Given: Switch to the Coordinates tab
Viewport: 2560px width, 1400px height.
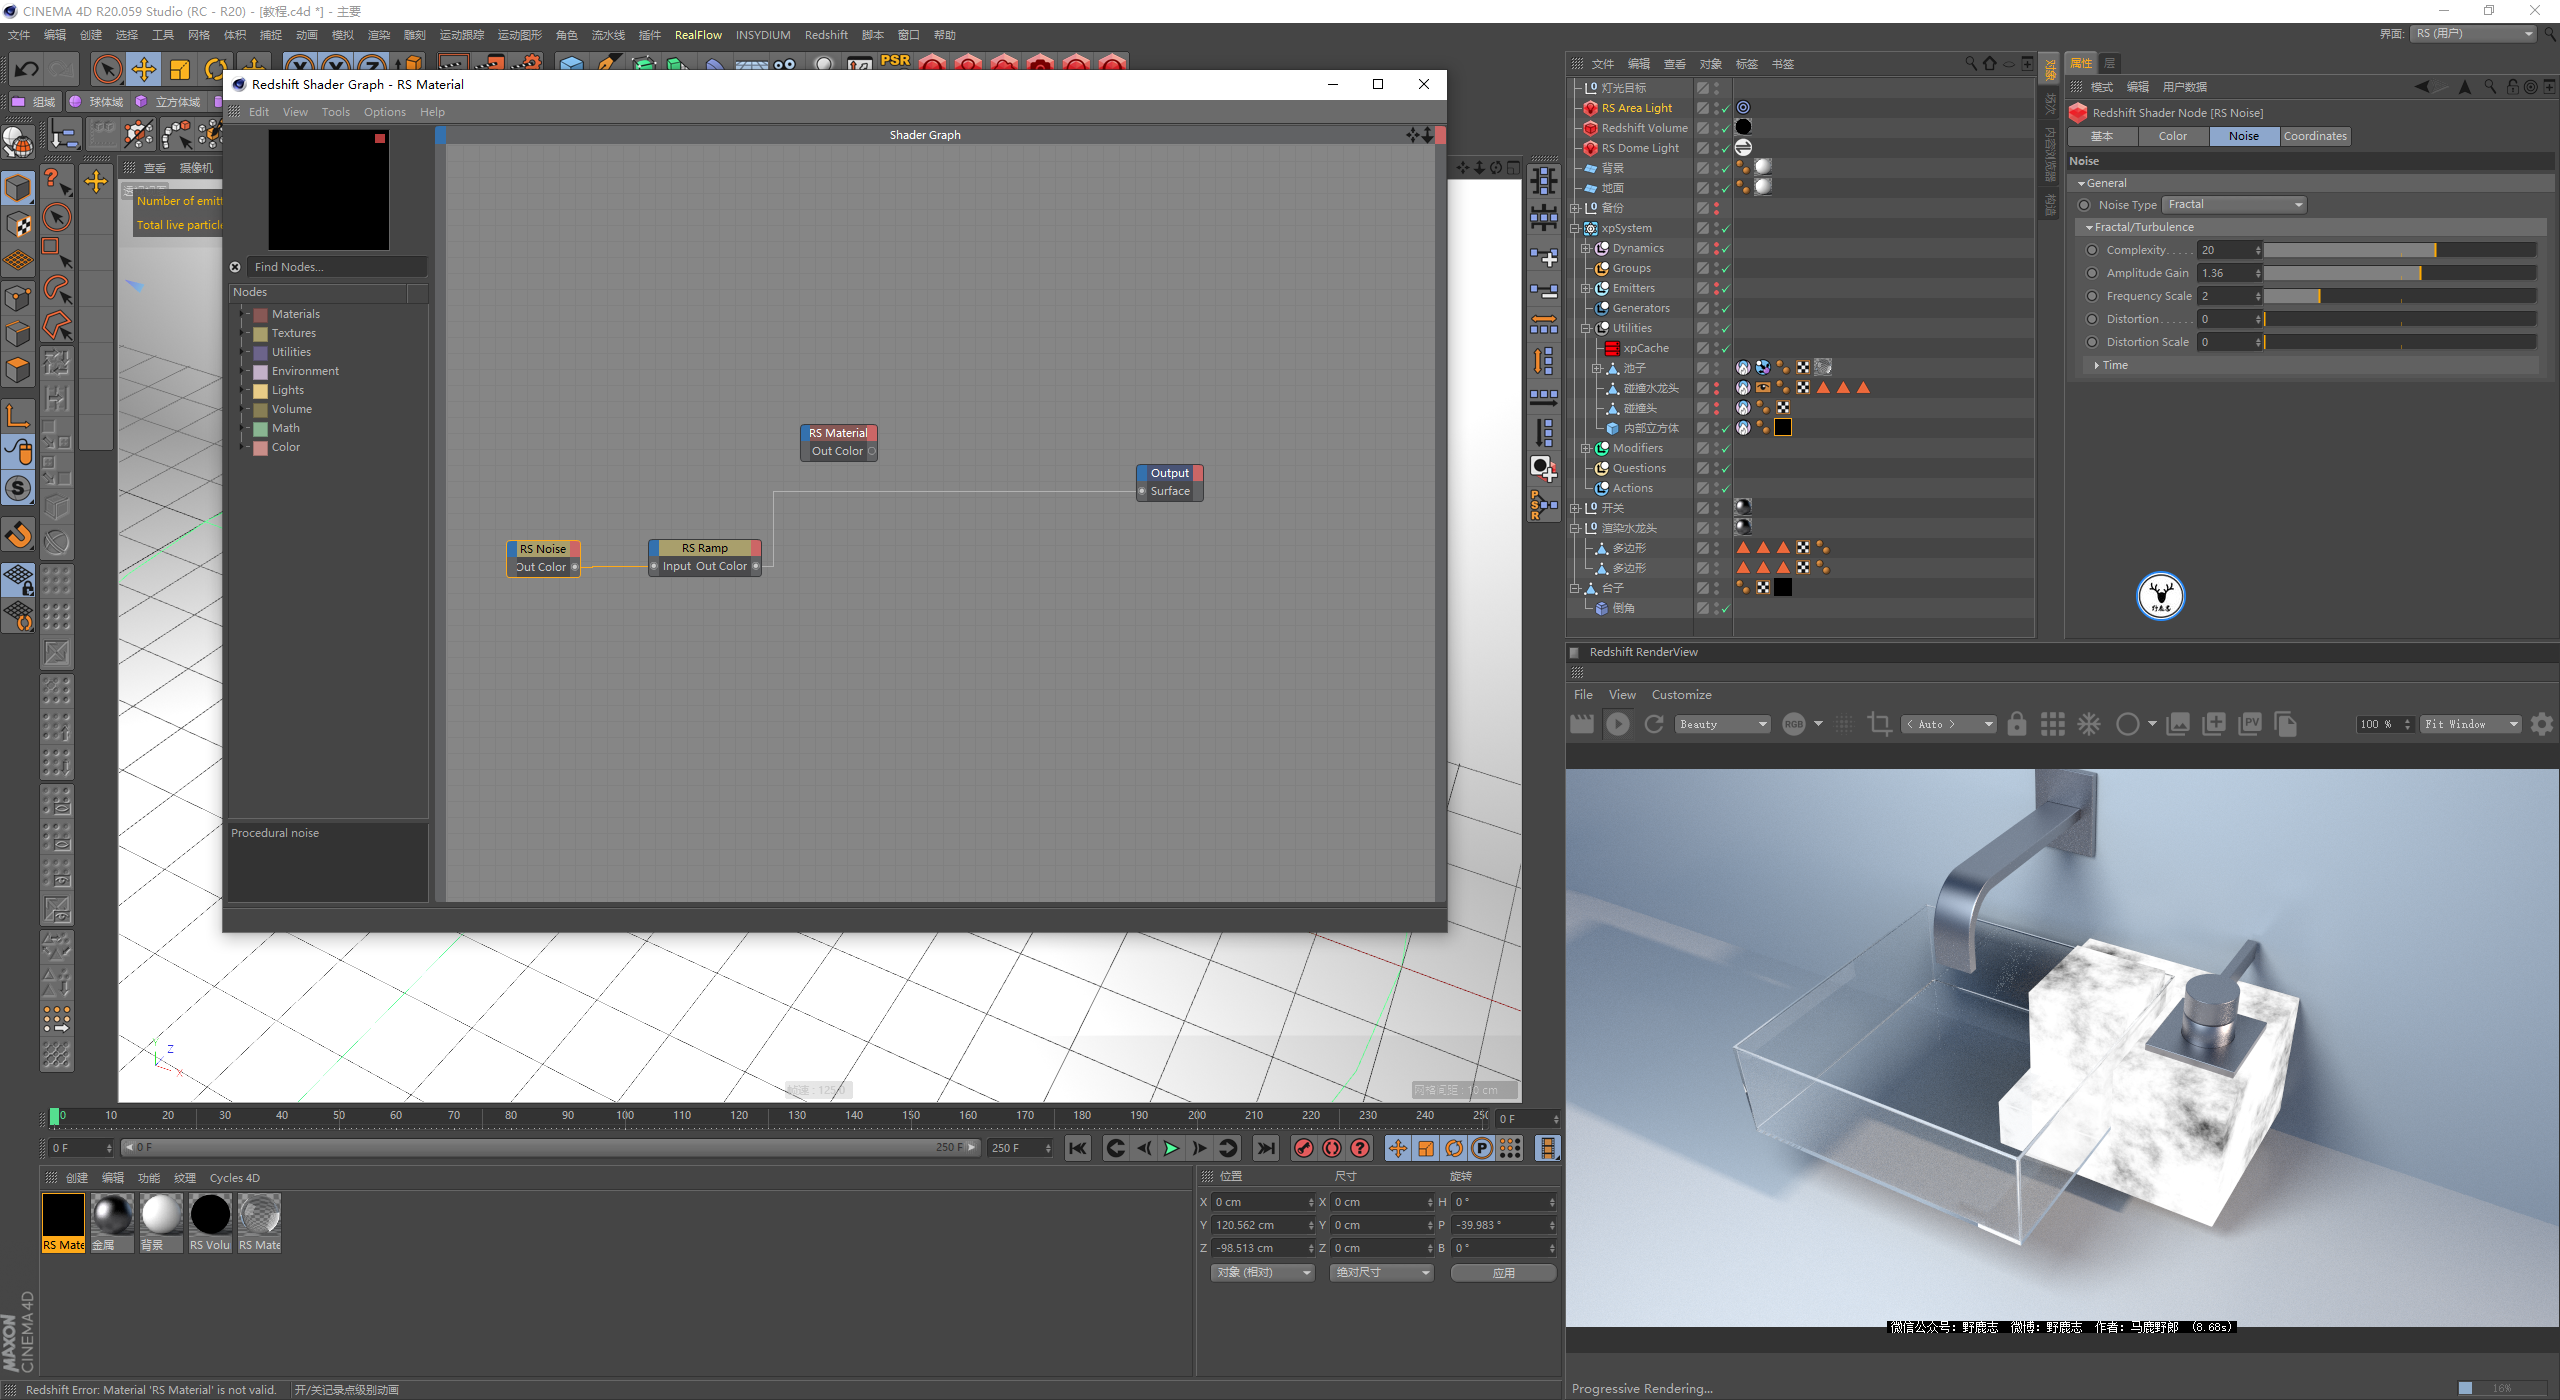Looking at the screenshot, I should point(2314,136).
